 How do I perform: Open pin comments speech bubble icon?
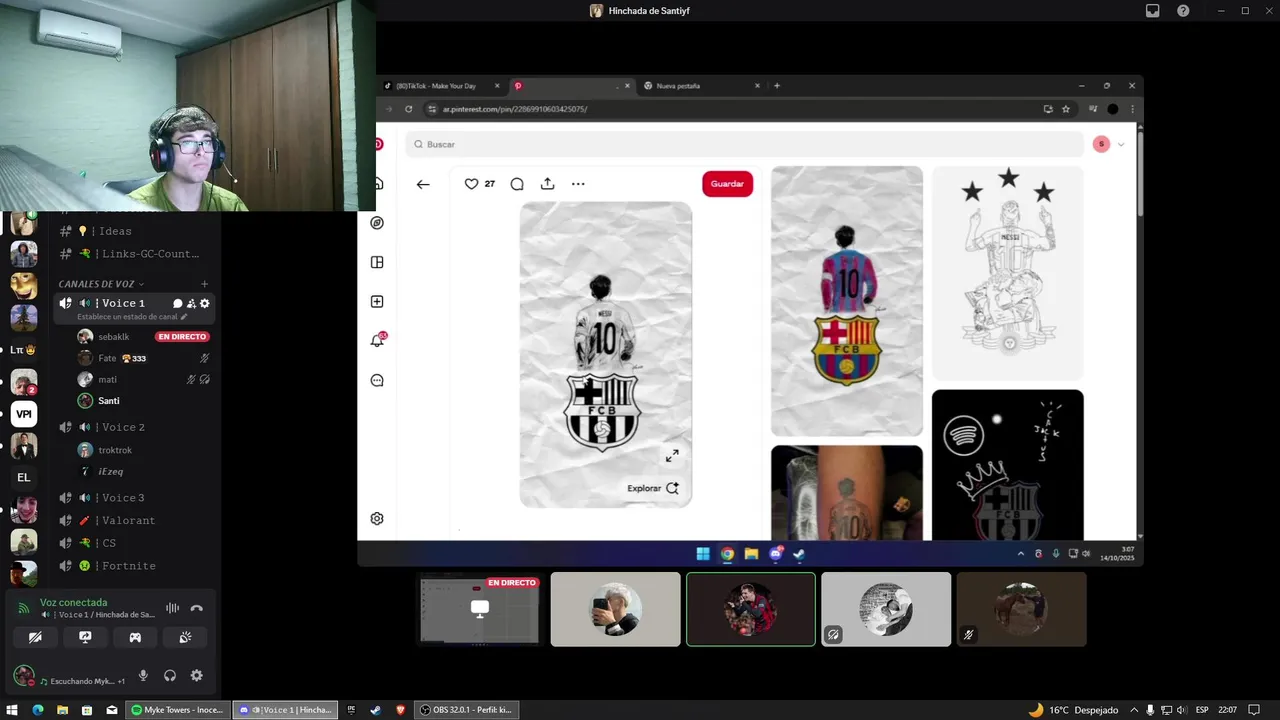(517, 184)
